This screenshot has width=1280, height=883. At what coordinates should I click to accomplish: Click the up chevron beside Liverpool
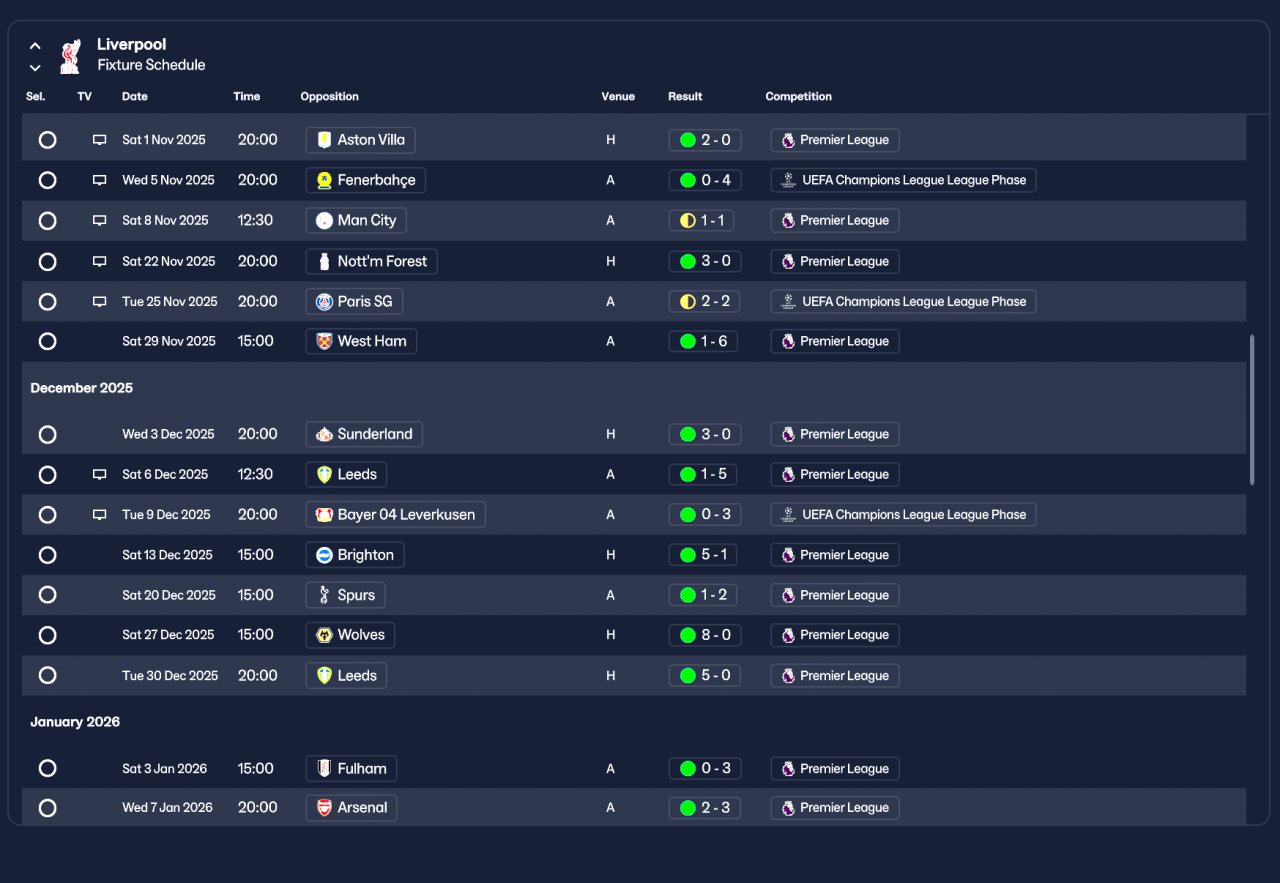[35, 46]
